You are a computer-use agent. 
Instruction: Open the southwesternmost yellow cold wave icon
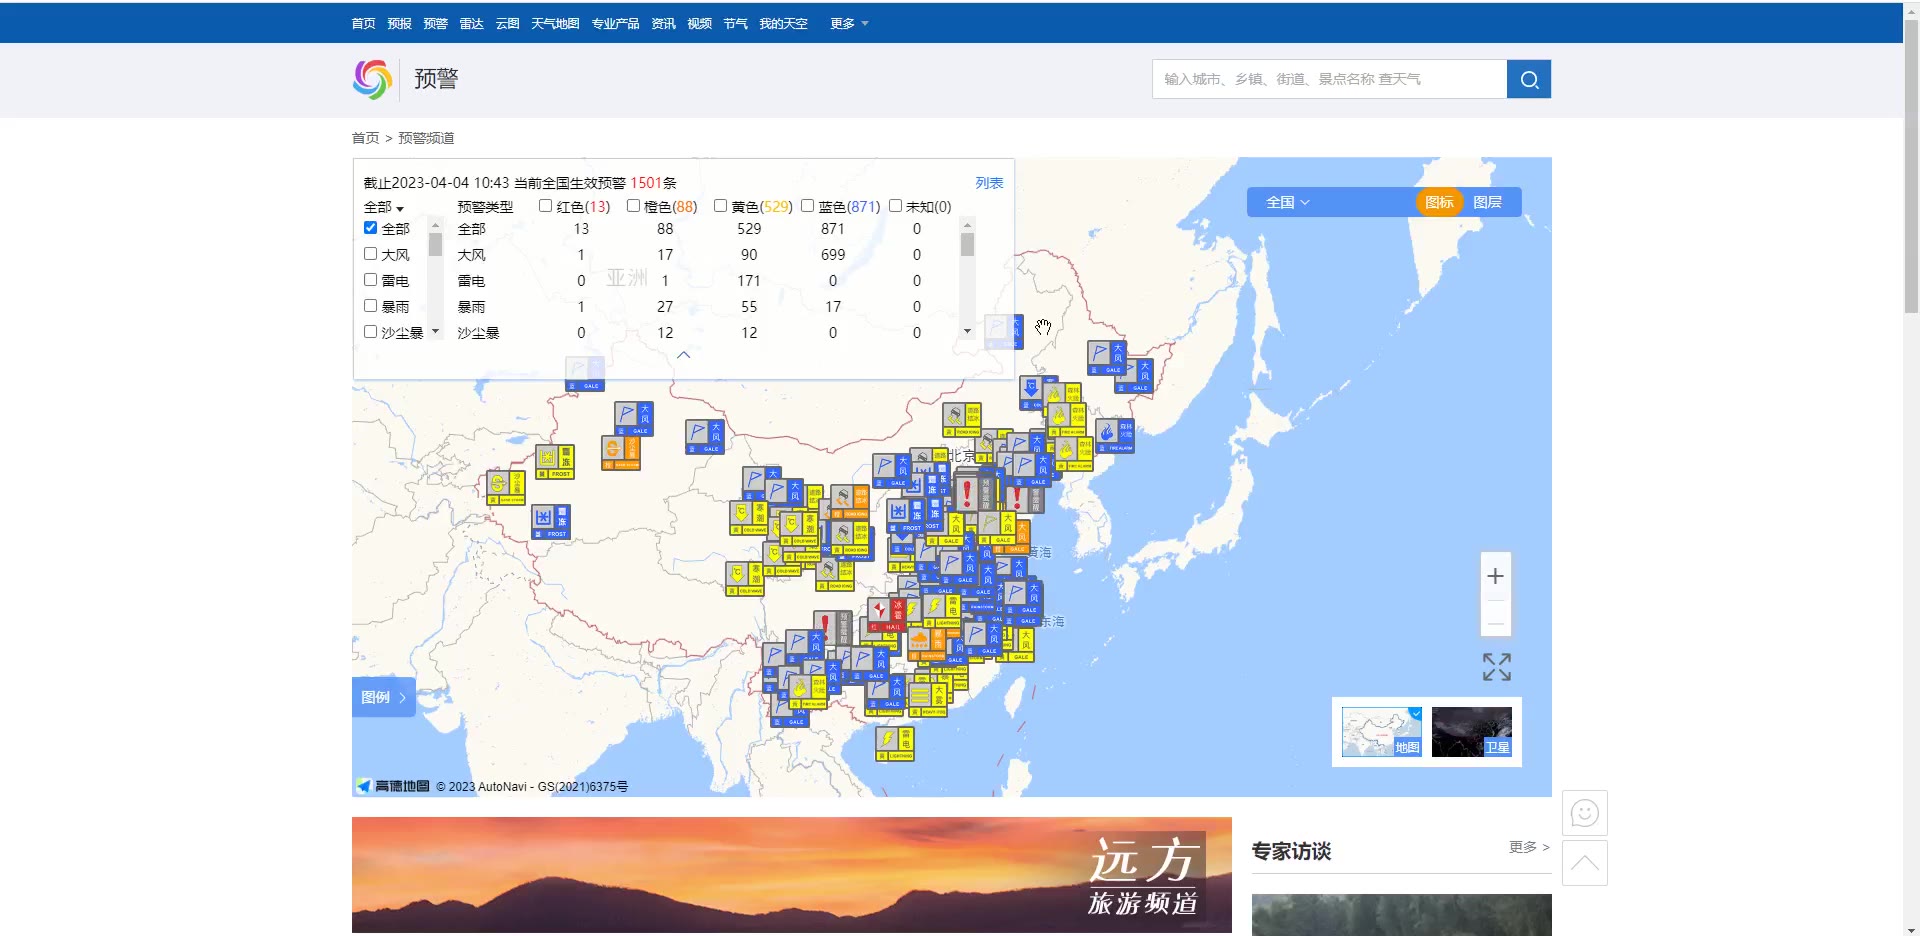[x=744, y=579]
